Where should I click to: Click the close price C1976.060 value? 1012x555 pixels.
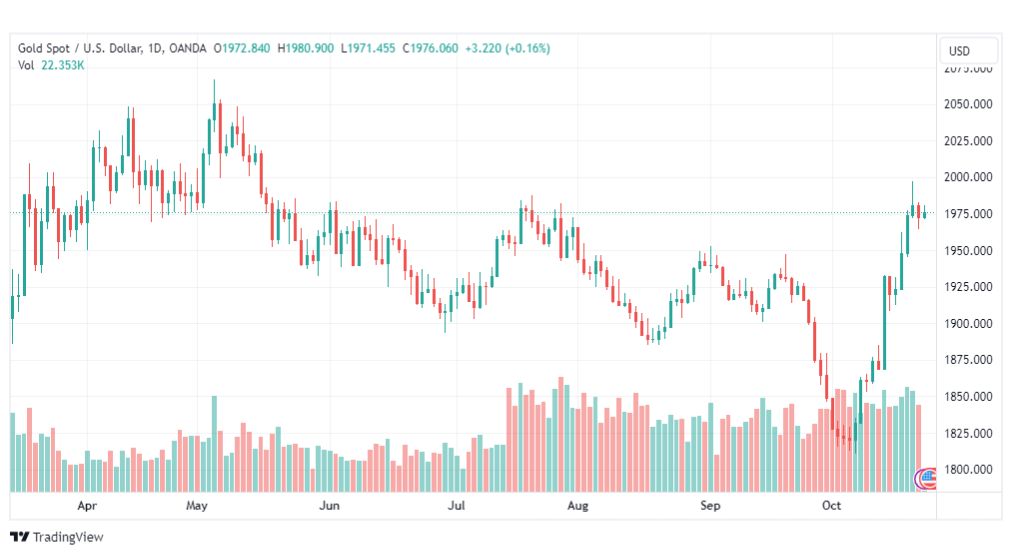point(430,48)
